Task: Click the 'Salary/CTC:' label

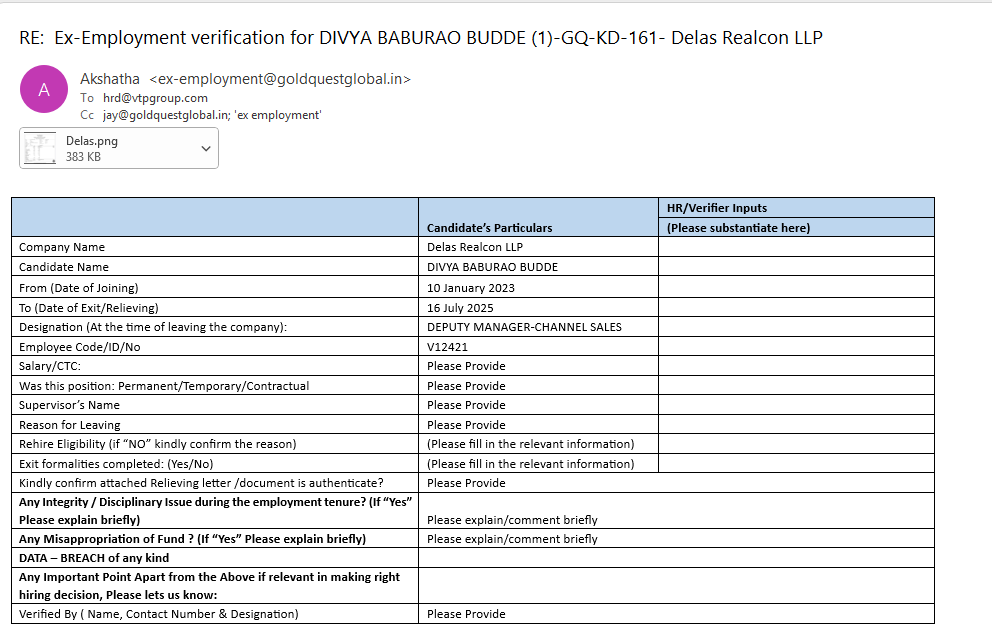Action: click(x=50, y=366)
